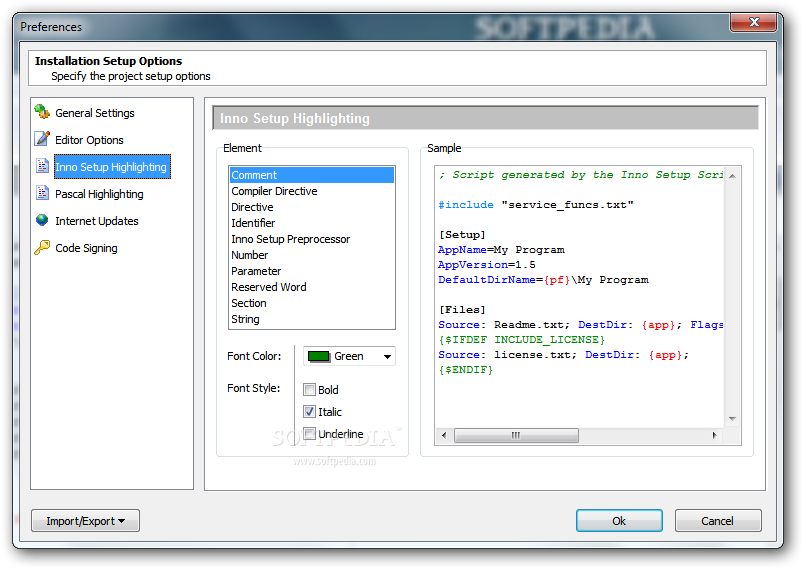The image size is (804, 569).
Task: Choose Number in Element list
Action: point(312,255)
